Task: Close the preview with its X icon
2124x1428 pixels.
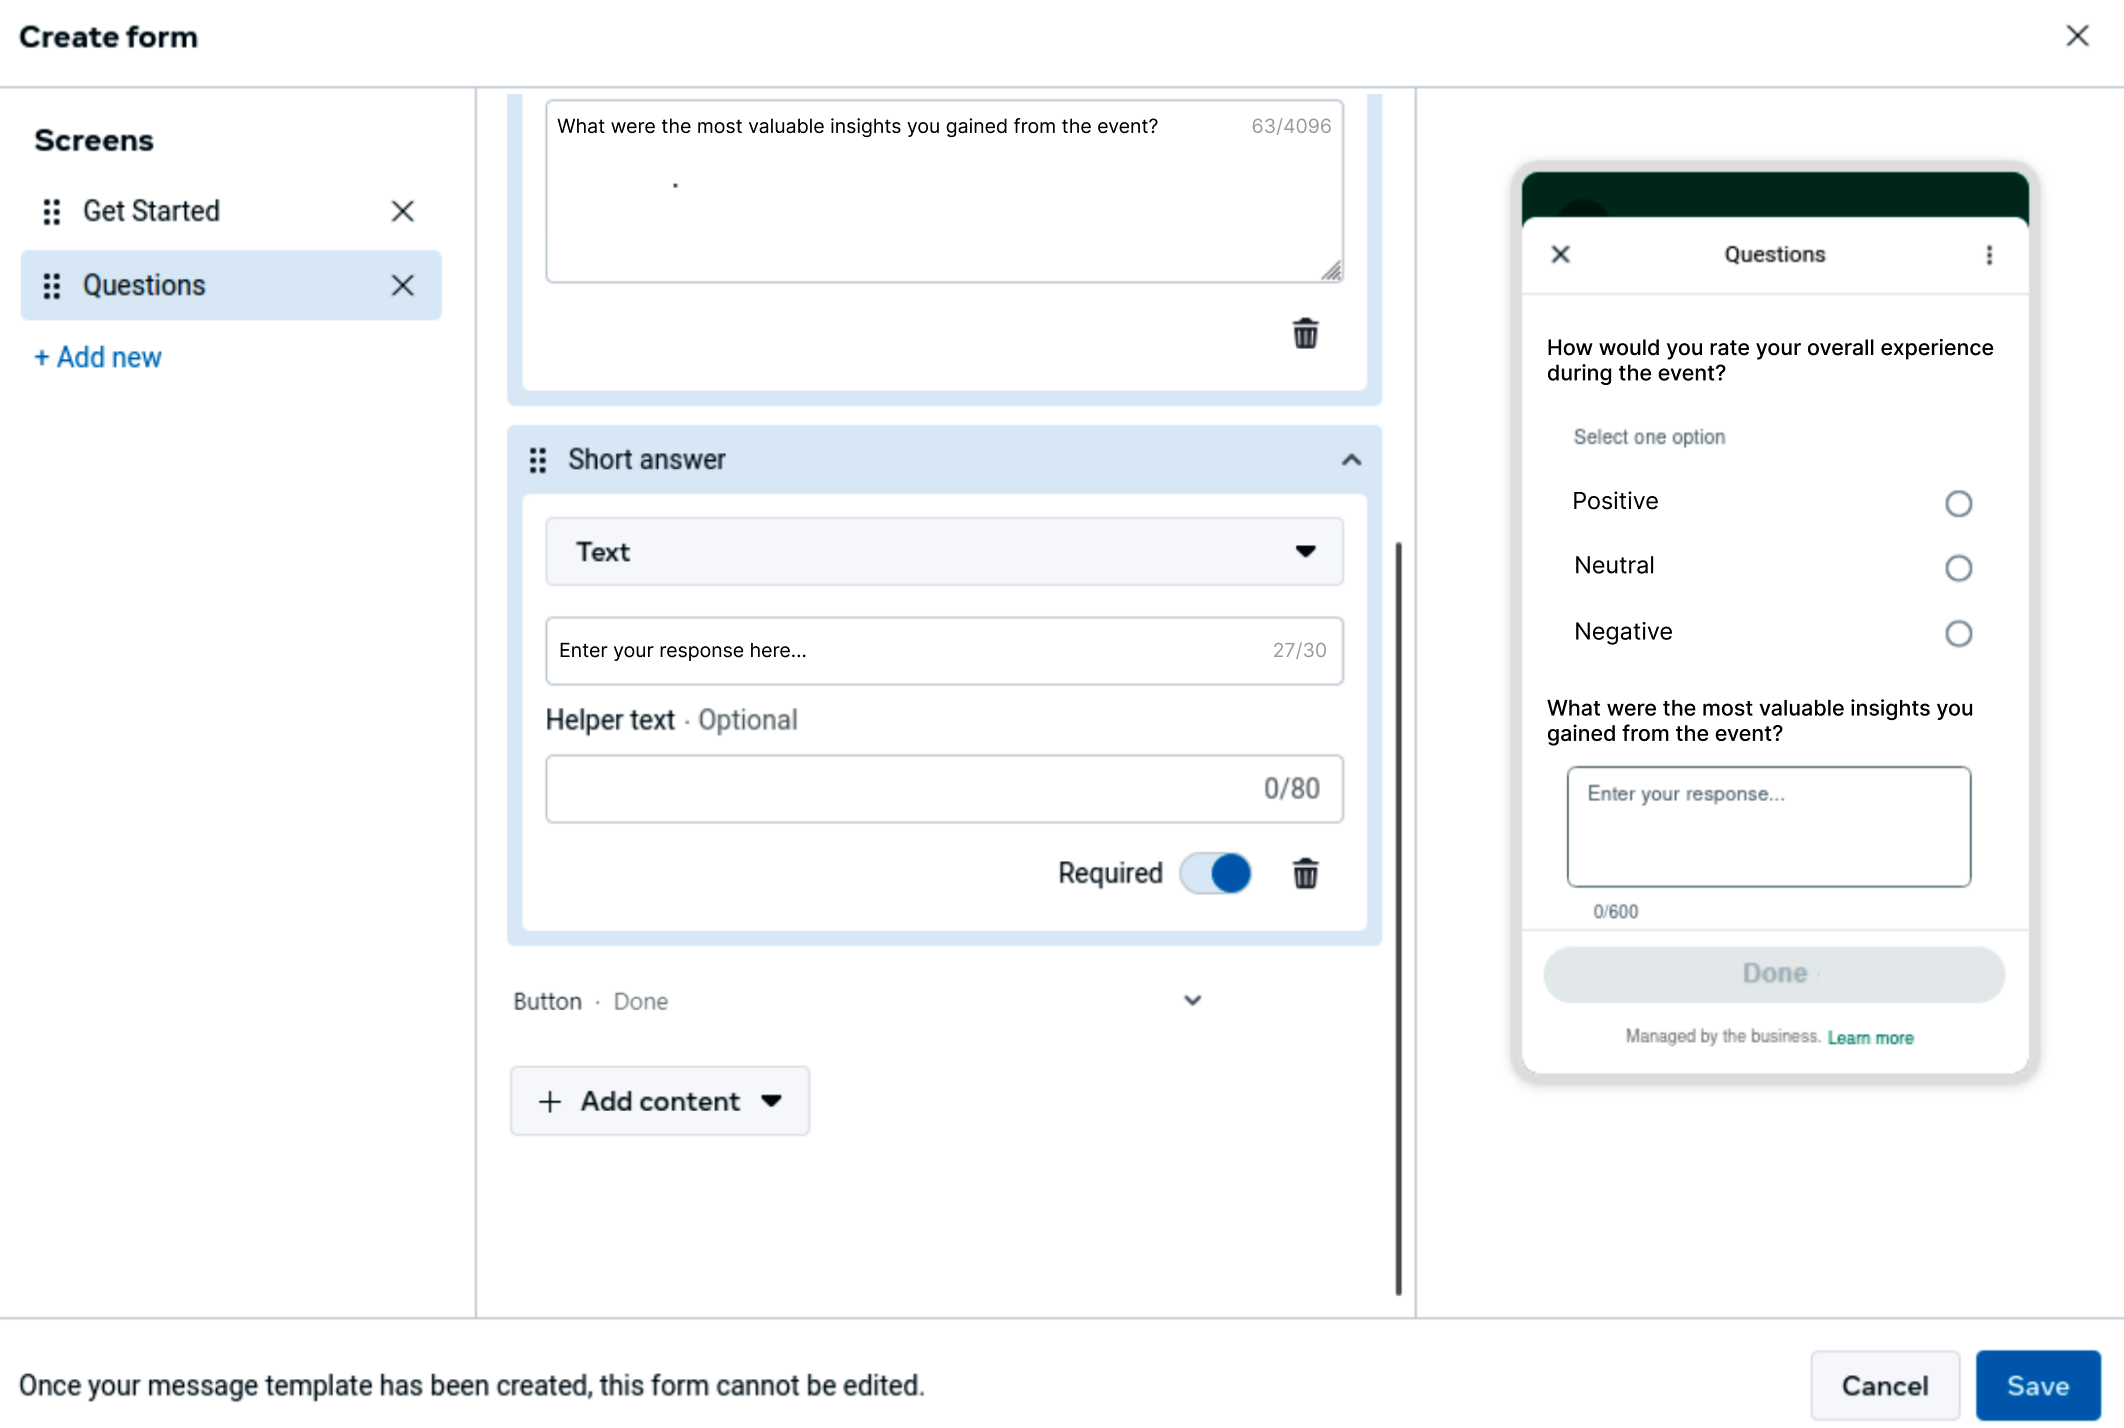Action: (1560, 255)
